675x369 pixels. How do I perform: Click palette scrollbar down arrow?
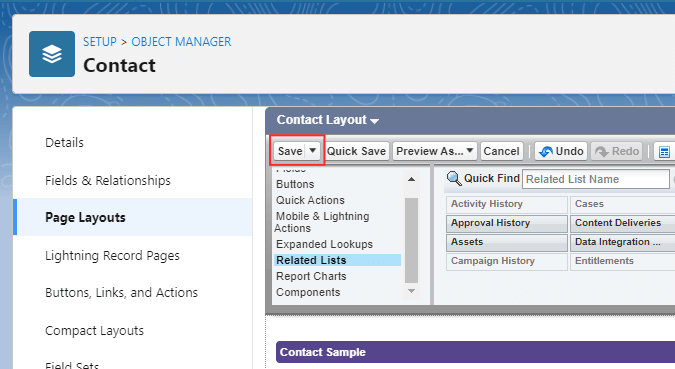412,291
